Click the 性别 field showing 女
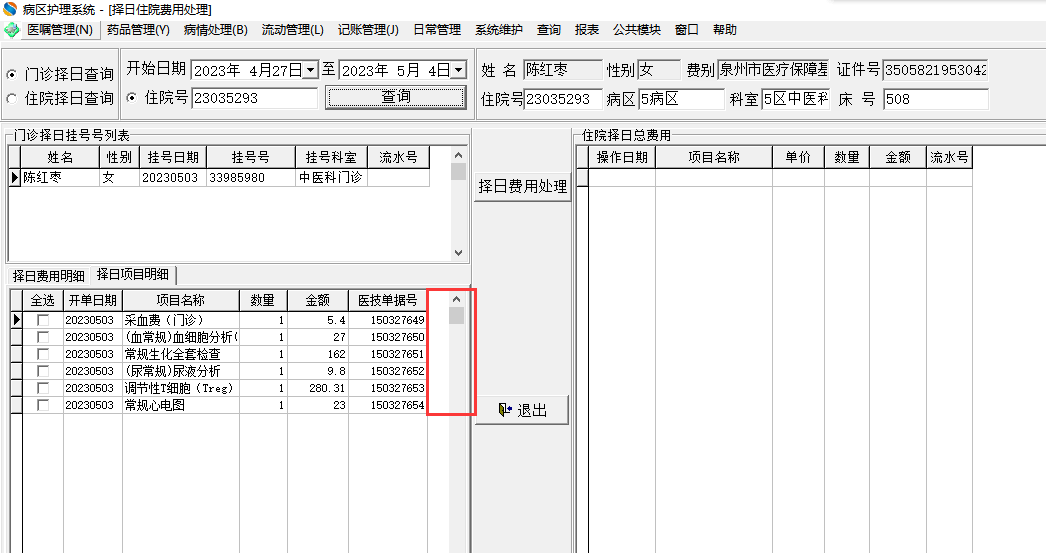Screen dimensions: 1046x553 click(659, 70)
